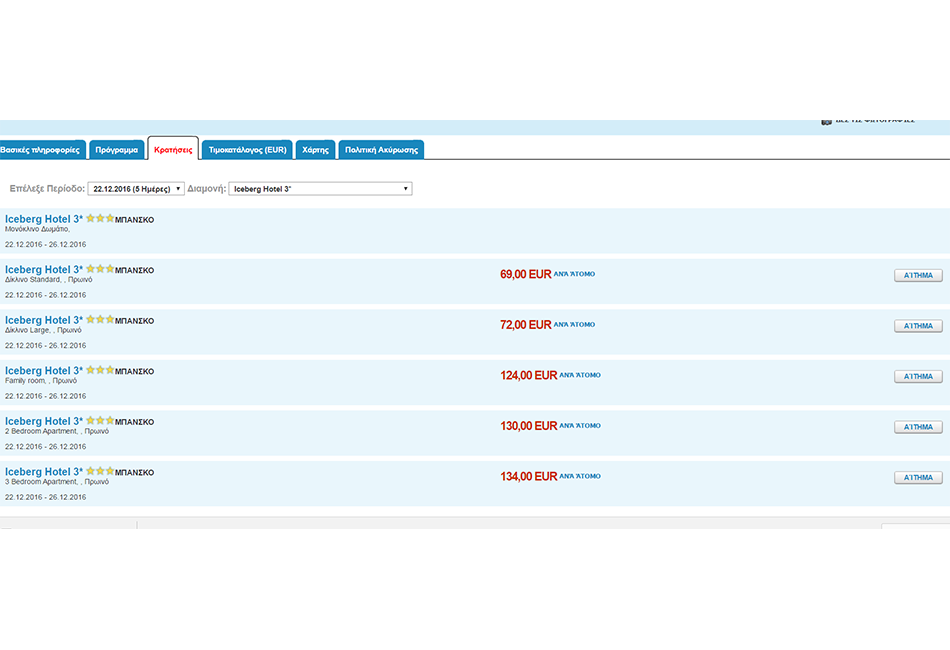Click the 134,00 EUR price
This screenshot has width=950, height=650.
click(528, 477)
